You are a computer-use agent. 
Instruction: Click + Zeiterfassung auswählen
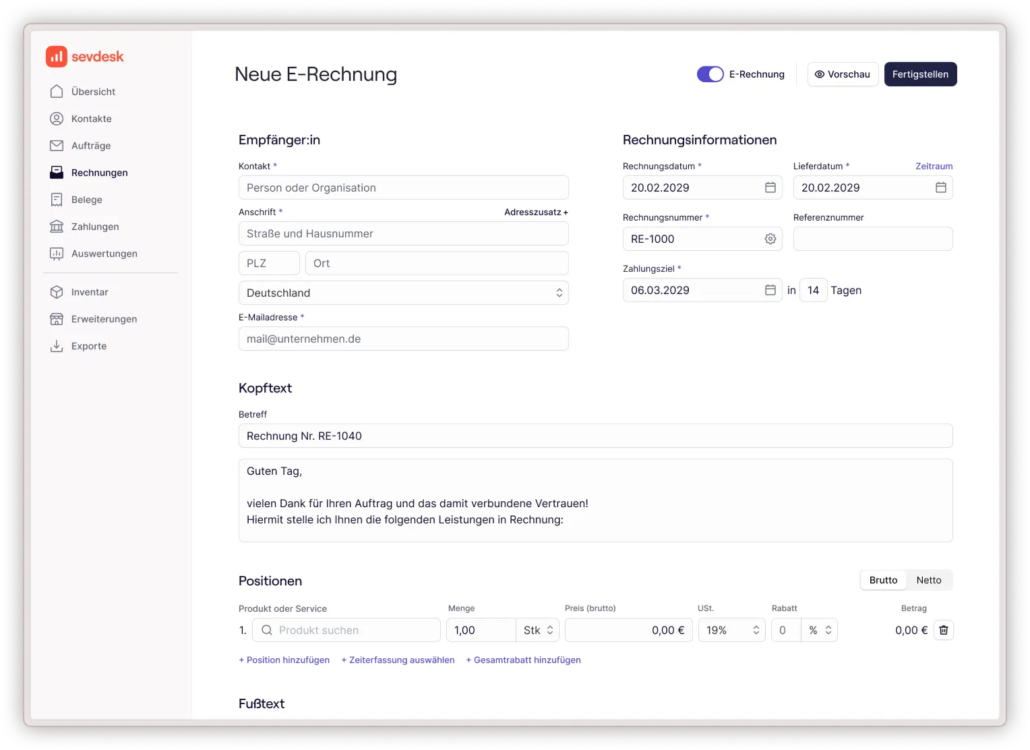pyautogui.click(x=397, y=659)
